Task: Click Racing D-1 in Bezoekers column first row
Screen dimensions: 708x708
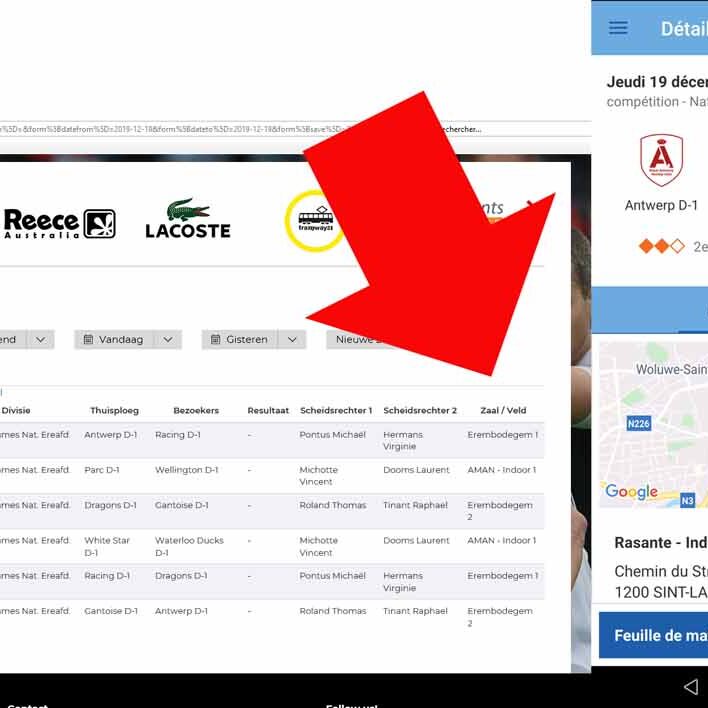Action: point(177,434)
